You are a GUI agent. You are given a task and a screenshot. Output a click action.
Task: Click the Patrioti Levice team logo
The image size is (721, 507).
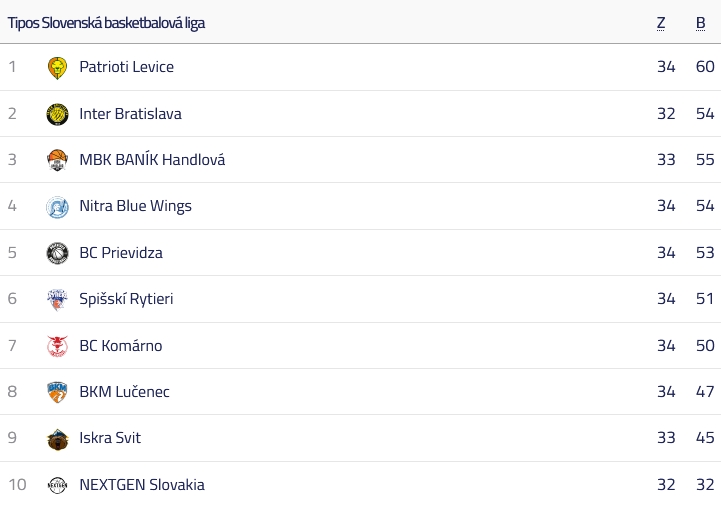57,68
